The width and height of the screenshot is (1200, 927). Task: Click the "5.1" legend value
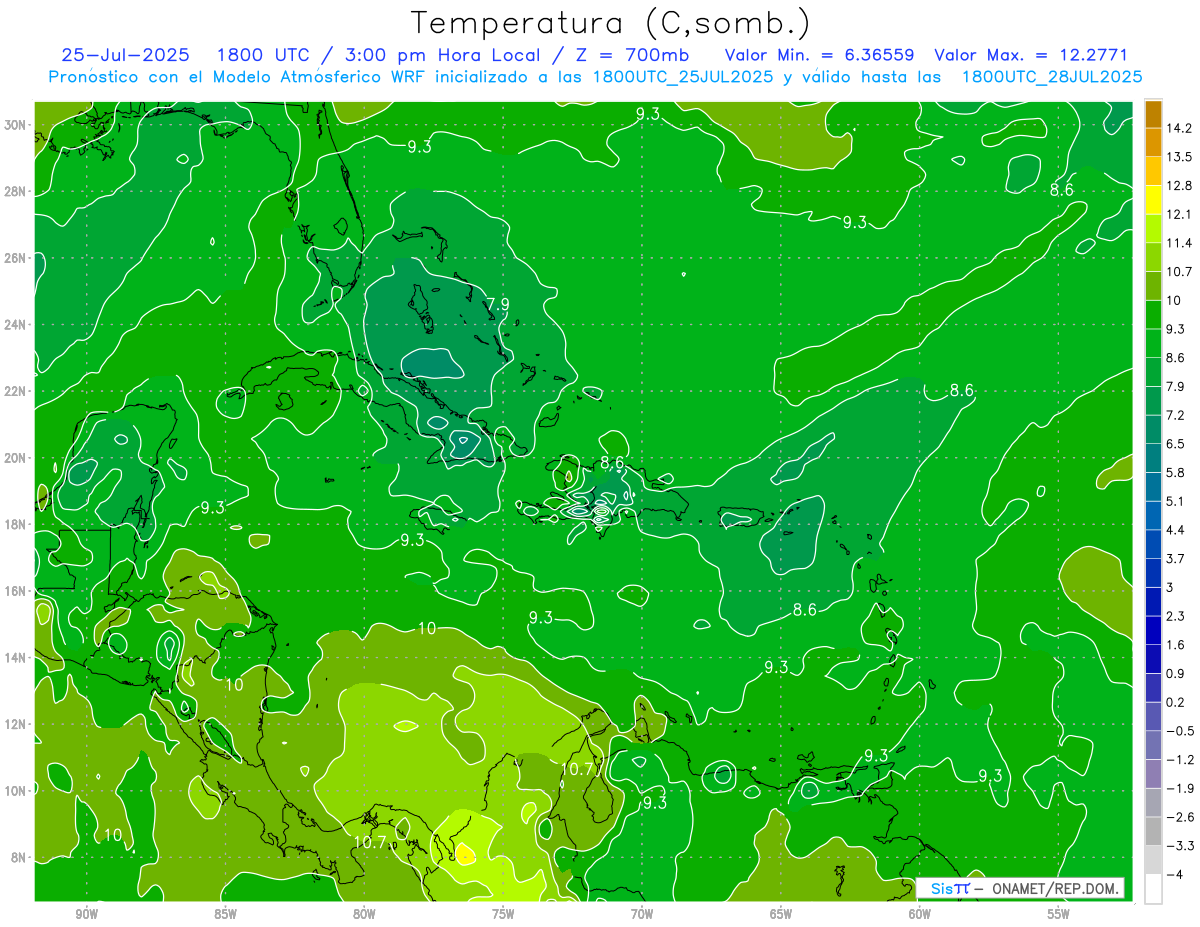pos(1175,501)
